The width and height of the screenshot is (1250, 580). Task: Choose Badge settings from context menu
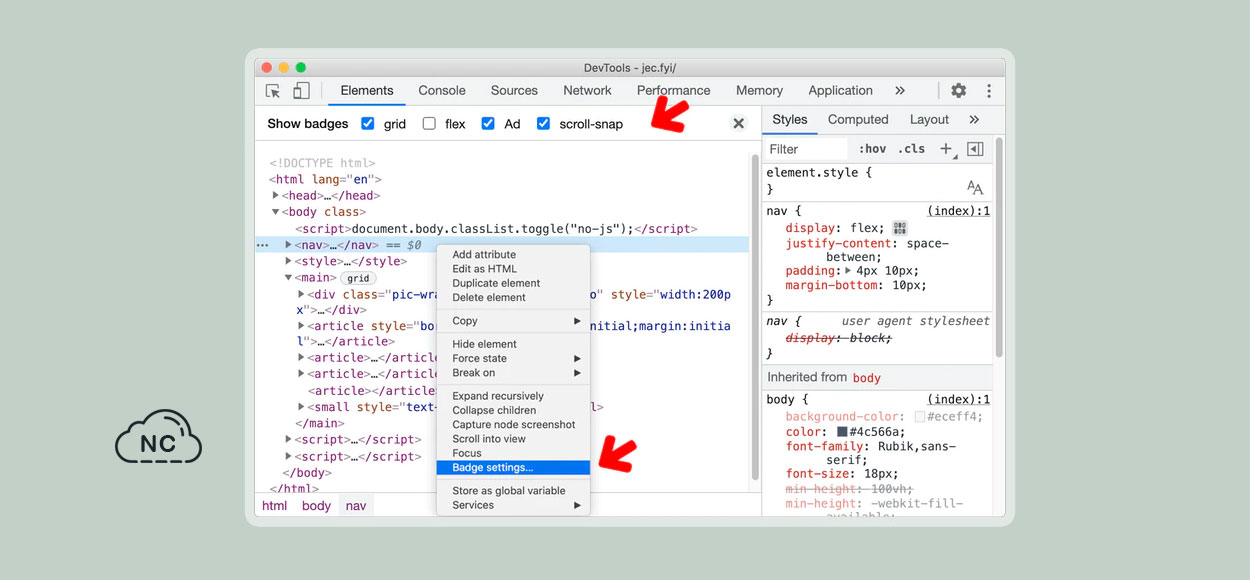[514, 467]
